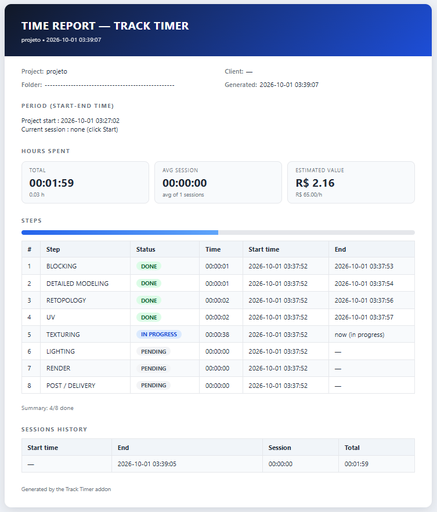
Task: Click the DONE badge in RETOPOLOGY row
Action: 149,300
